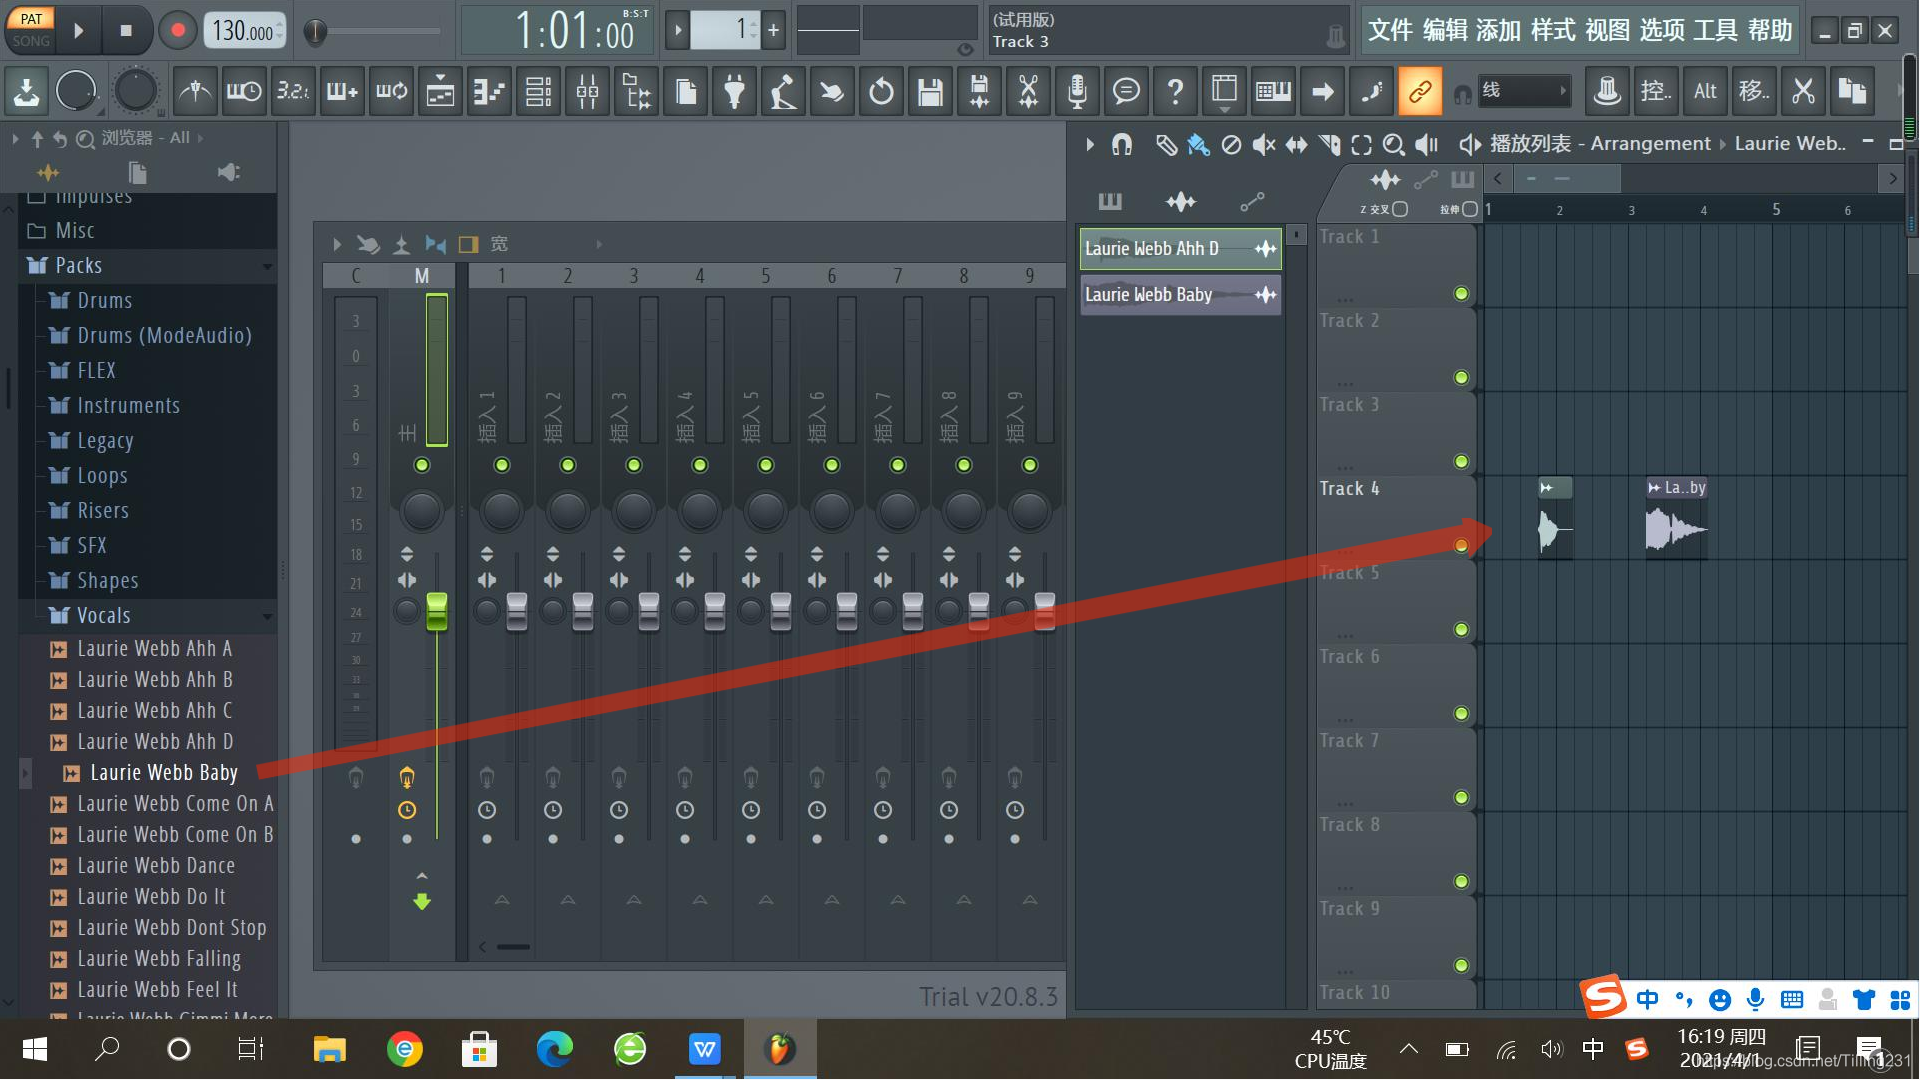Toggle mute LED on mixer insert 3
This screenshot has height=1080, width=1920.
(634, 465)
